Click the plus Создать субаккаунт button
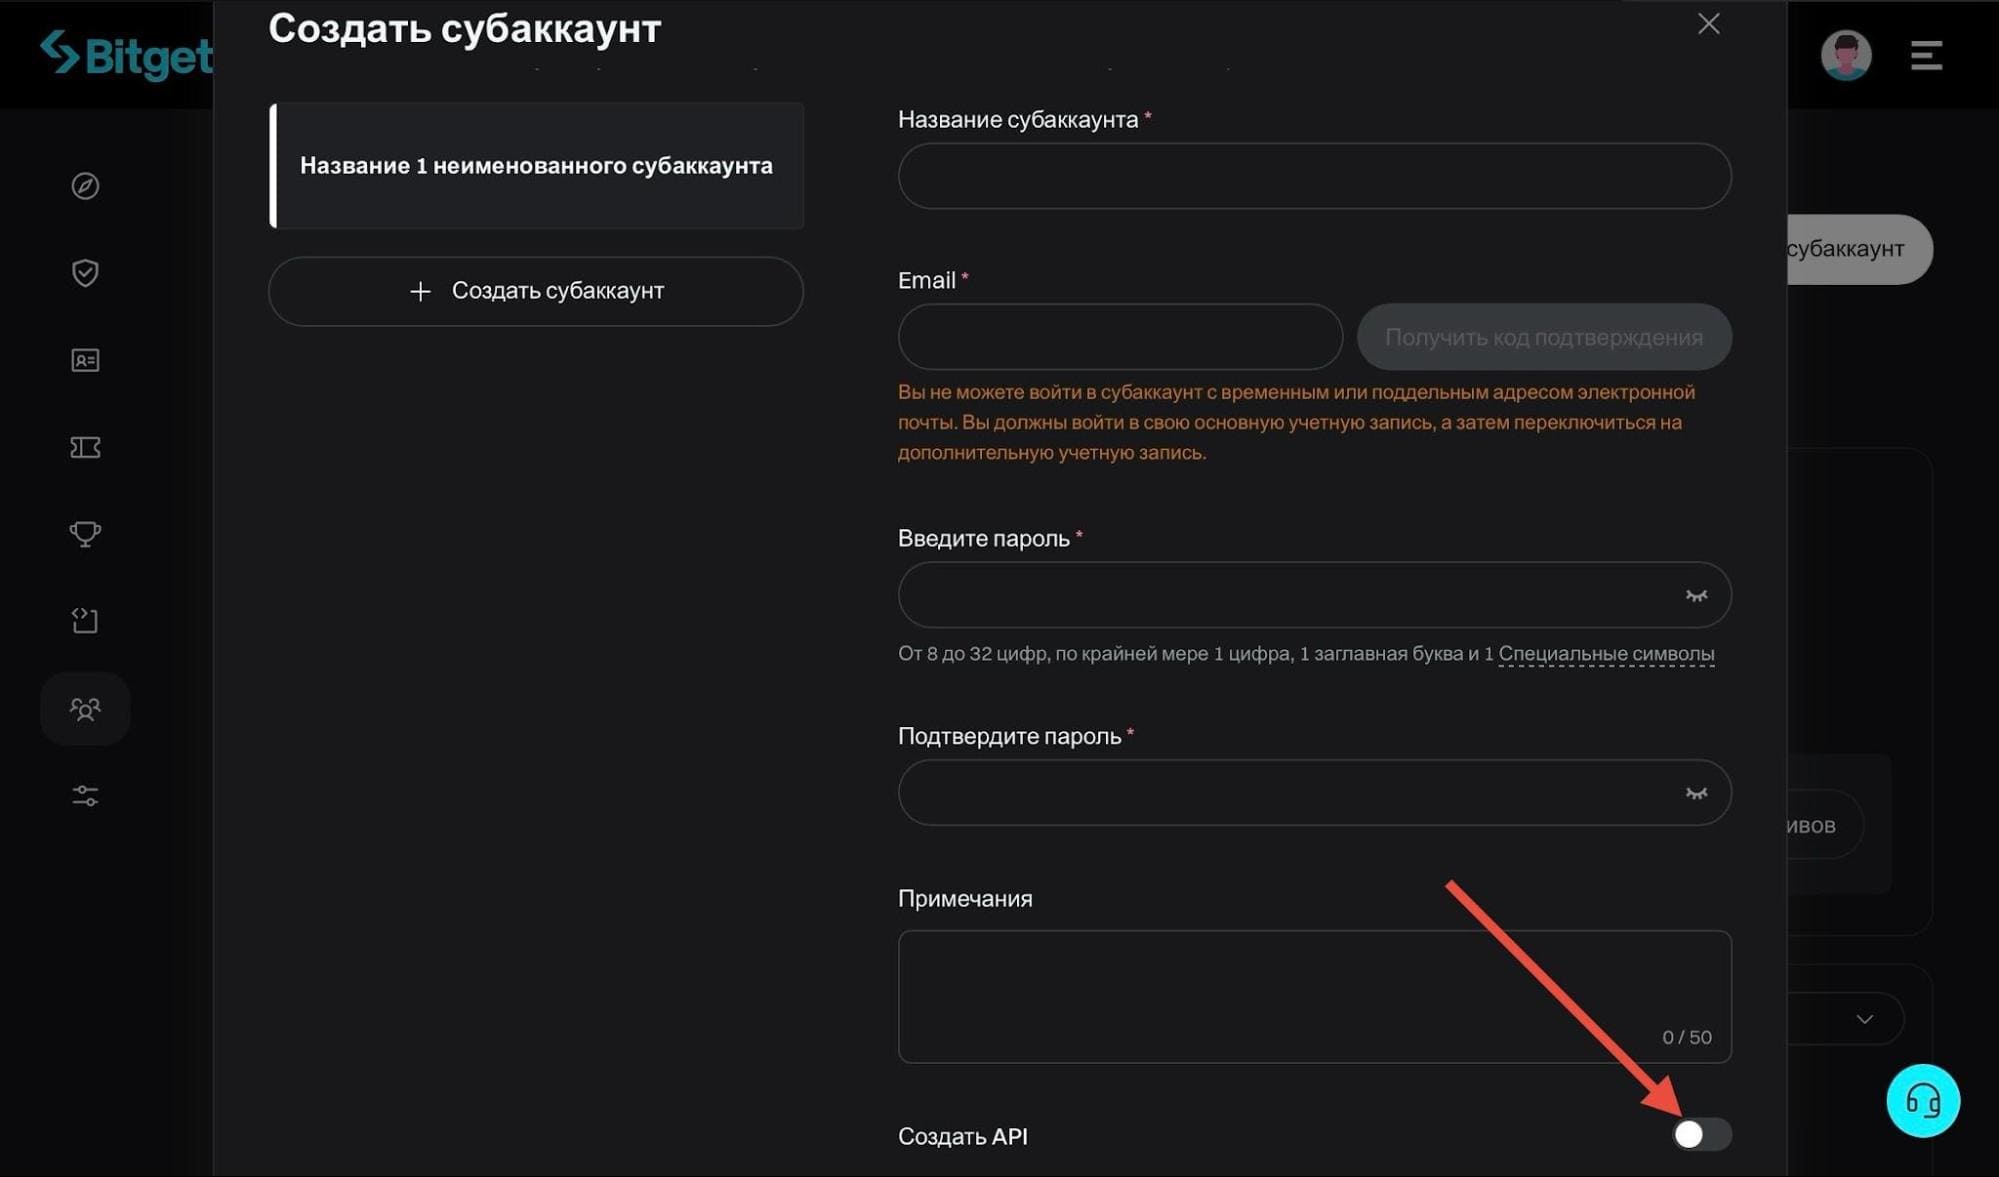 (x=536, y=291)
